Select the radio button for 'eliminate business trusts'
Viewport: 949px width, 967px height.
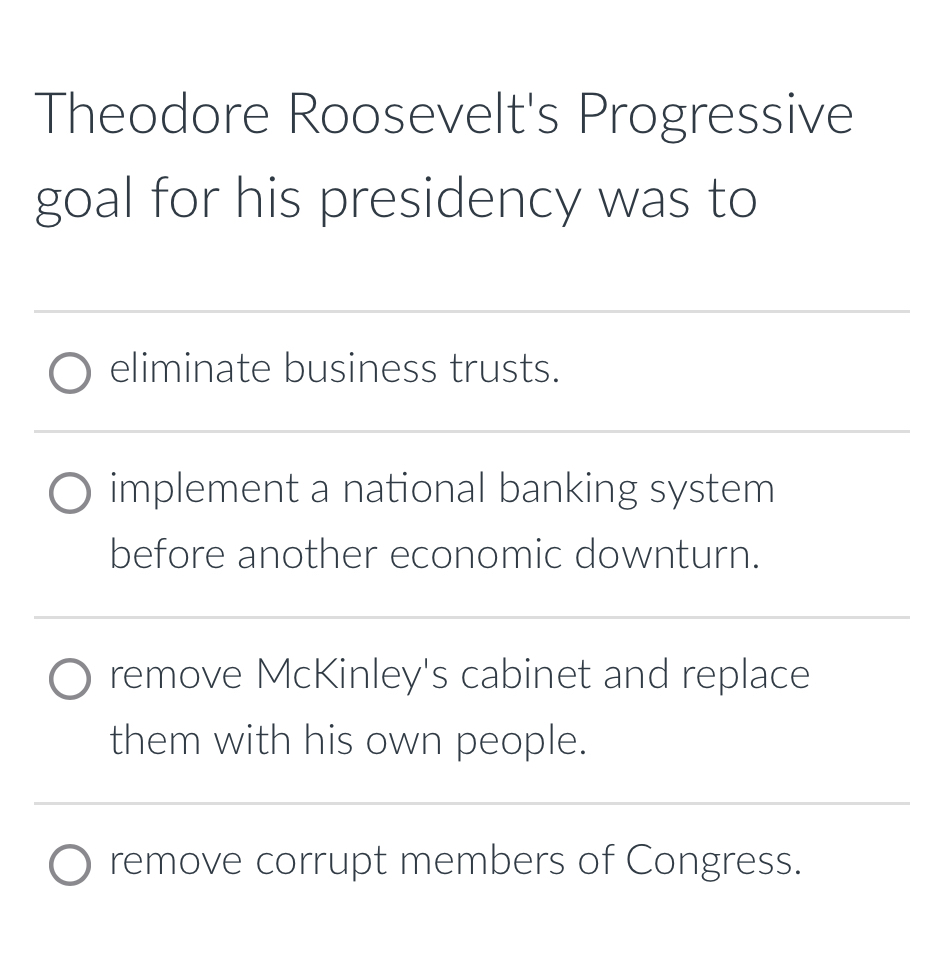click(70, 373)
